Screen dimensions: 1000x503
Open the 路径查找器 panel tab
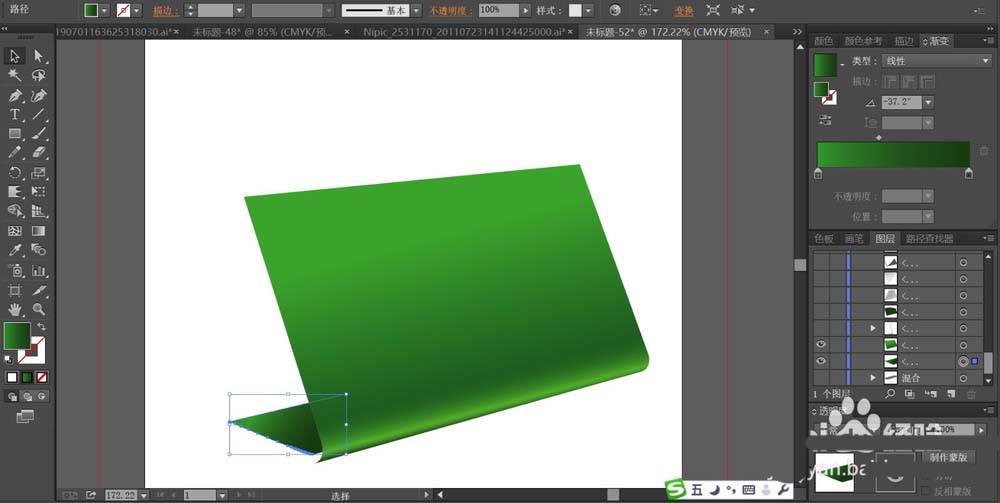929,238
